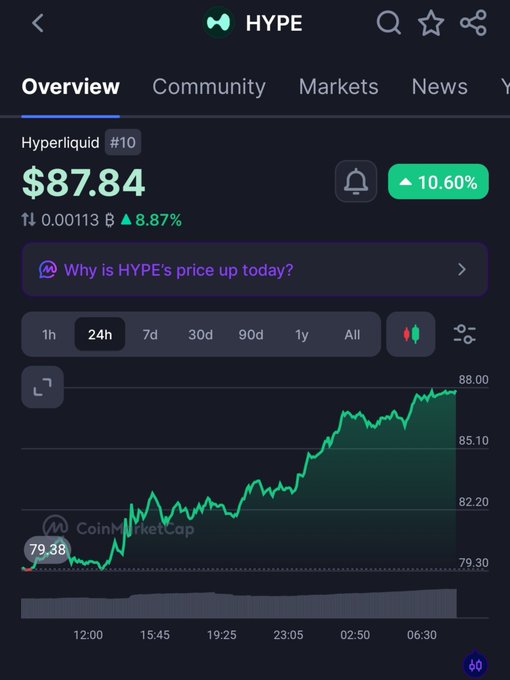
Task: Tap the Hyperliquid name label
Action: 60,142
